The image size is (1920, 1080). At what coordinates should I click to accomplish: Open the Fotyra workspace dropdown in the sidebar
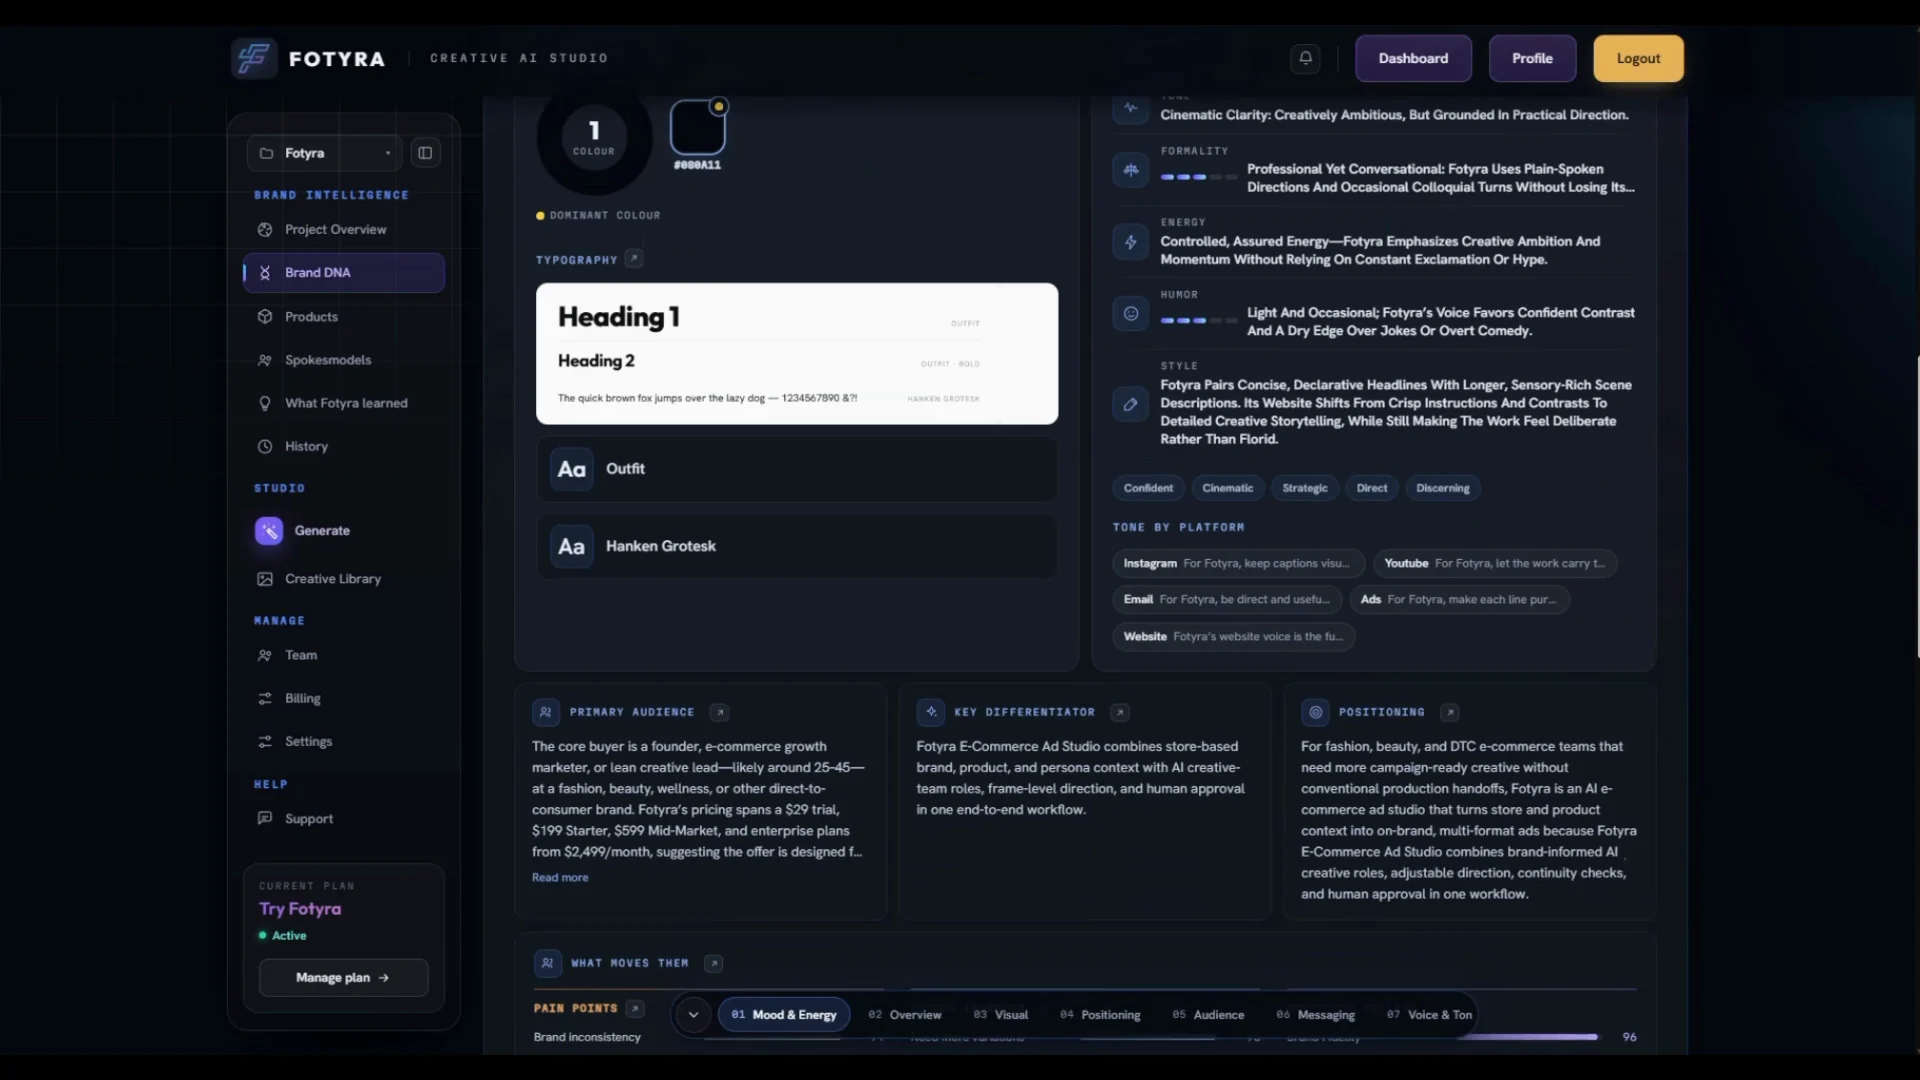point(325,153)
